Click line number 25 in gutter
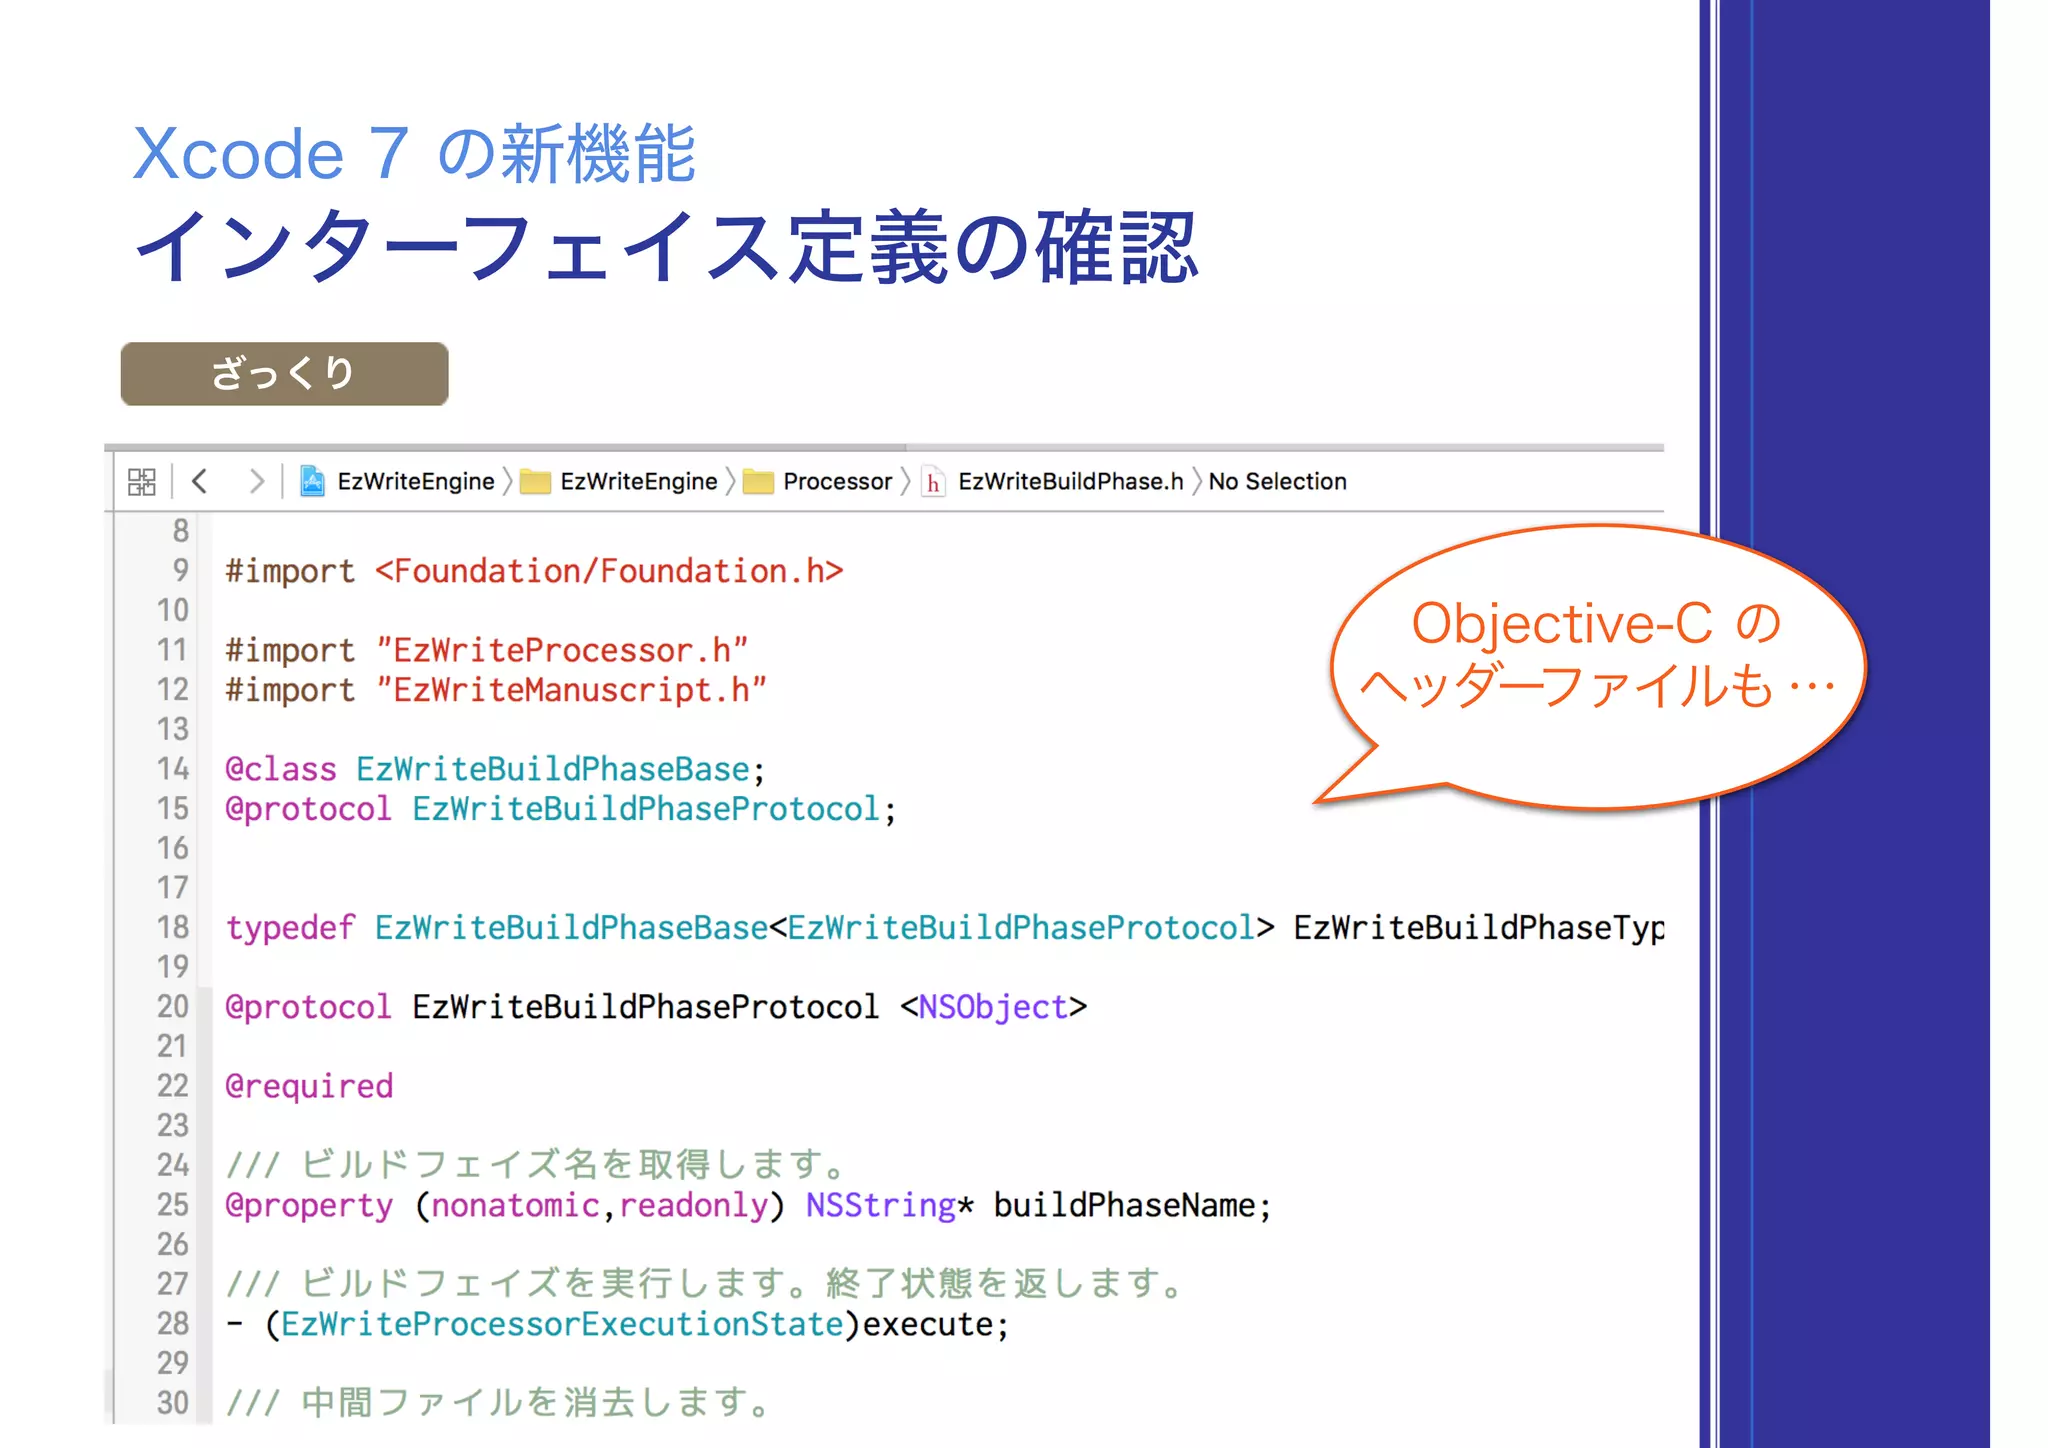Image resolution: width=2048 pixels, height=1448 pixels. pyautogui.click(x=173, y=1205)
